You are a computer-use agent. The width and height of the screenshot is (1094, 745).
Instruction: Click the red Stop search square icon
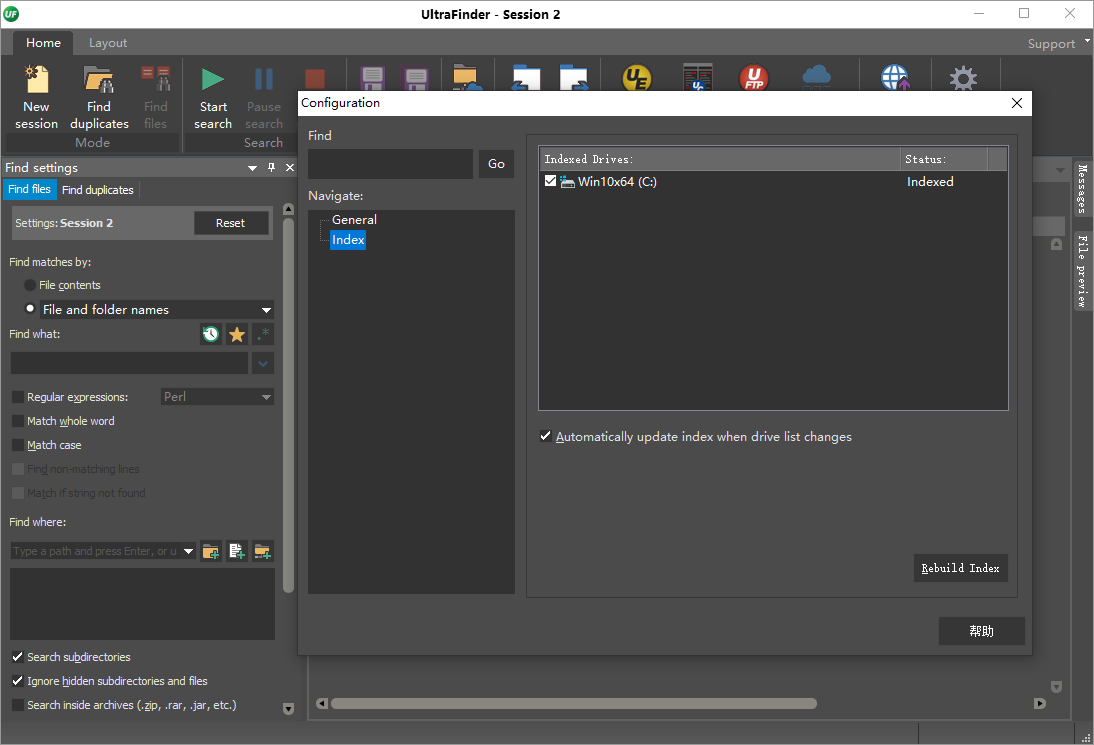click(315, 79)
